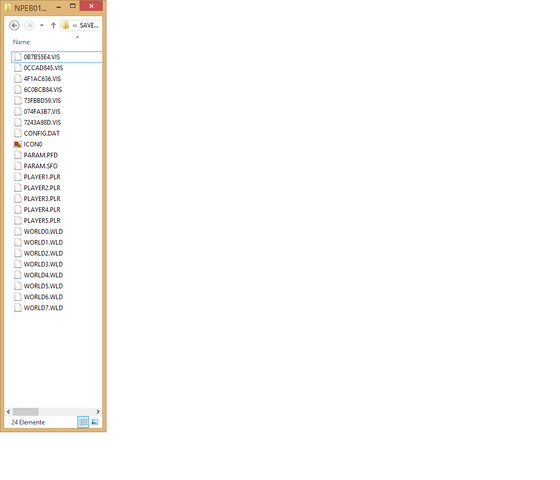Sort files by Name column header
This screenshot has width=560, height=480.
21,42
